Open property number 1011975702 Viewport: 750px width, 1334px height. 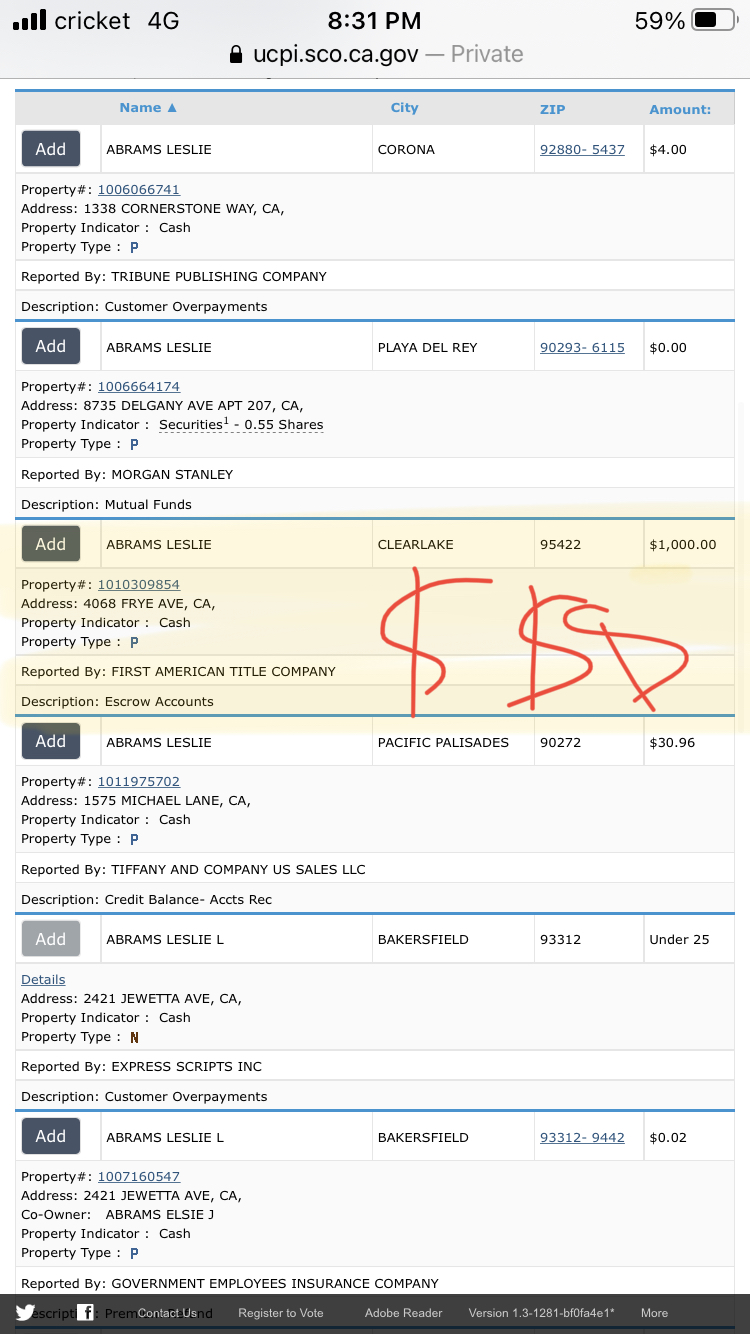pos(138,781)
